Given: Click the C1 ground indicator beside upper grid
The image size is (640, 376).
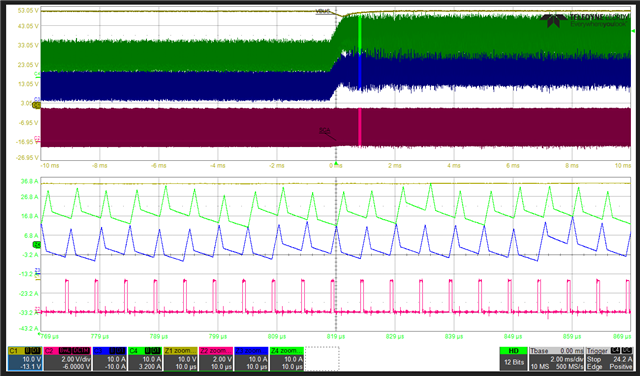Looking at the screenshot, I should point(37,105).
